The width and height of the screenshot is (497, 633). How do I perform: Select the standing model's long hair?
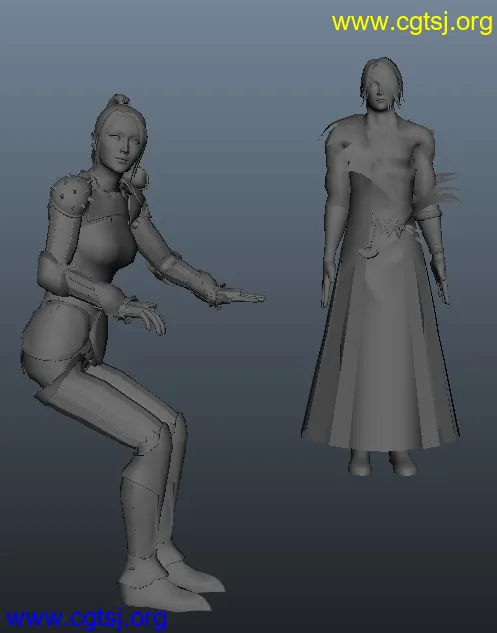(x=382, y=81)
